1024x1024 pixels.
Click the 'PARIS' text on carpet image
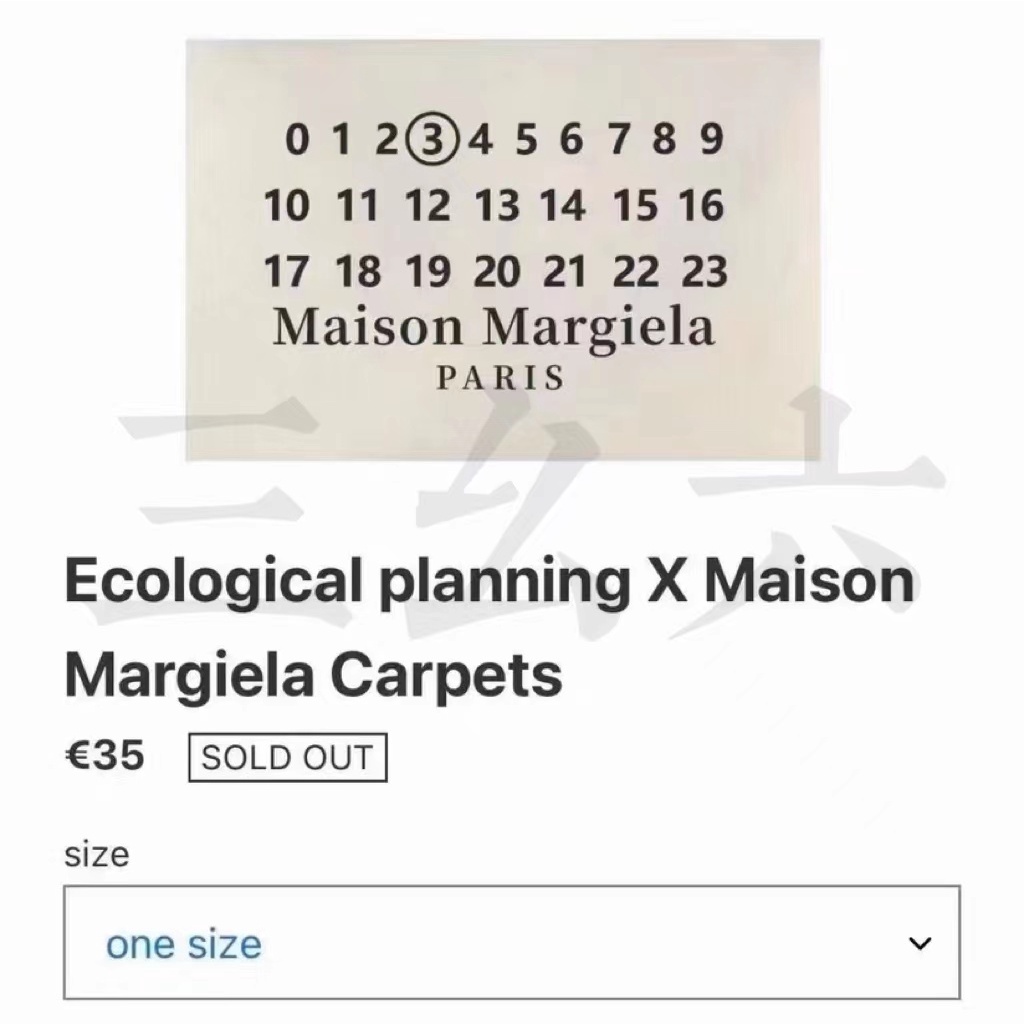pyautogui.click(x=500, y=378)
